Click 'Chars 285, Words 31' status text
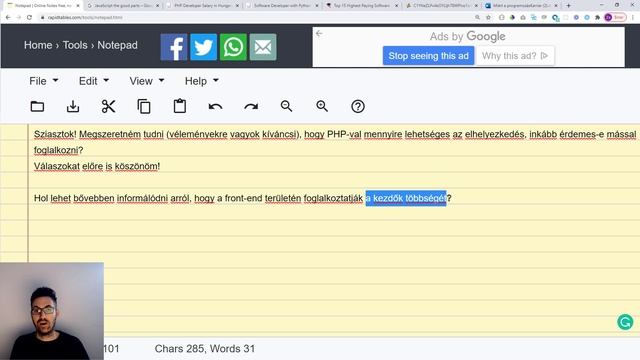The height and width of the screenshot is (360, 640). (205, 349)
